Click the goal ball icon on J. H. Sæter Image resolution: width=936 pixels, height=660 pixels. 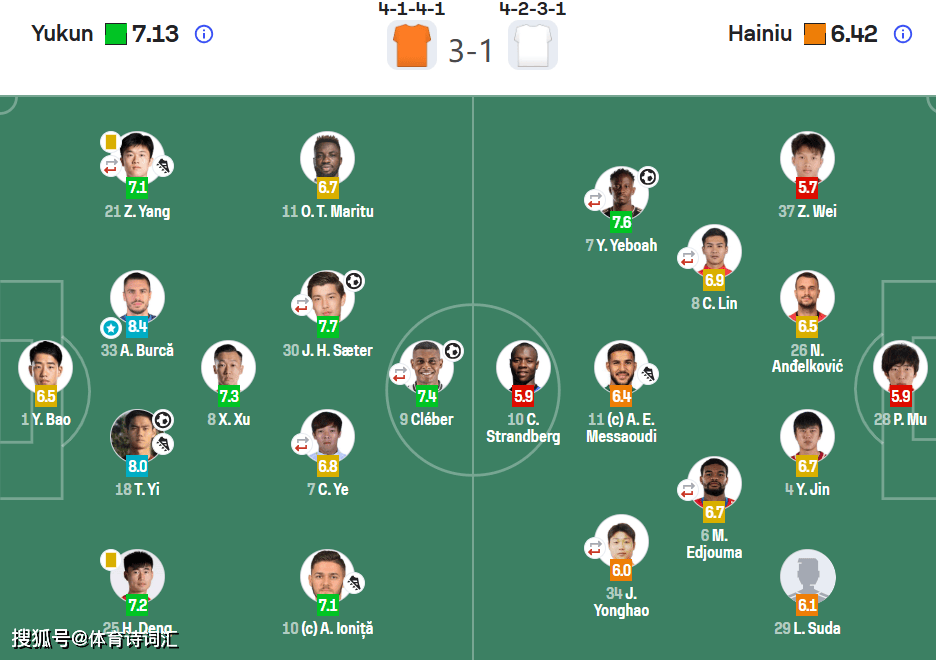coord(354,282)
